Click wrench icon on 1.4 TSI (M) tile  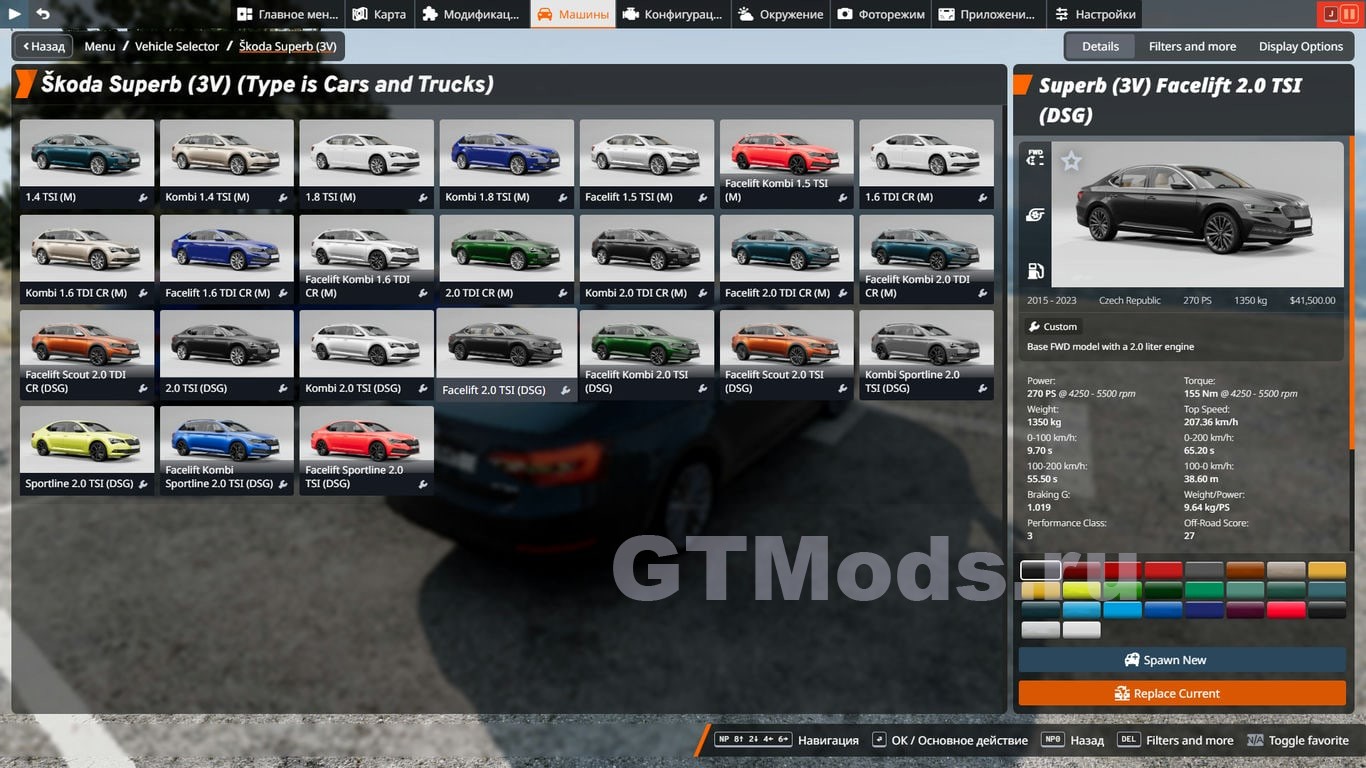click(143, 198)
